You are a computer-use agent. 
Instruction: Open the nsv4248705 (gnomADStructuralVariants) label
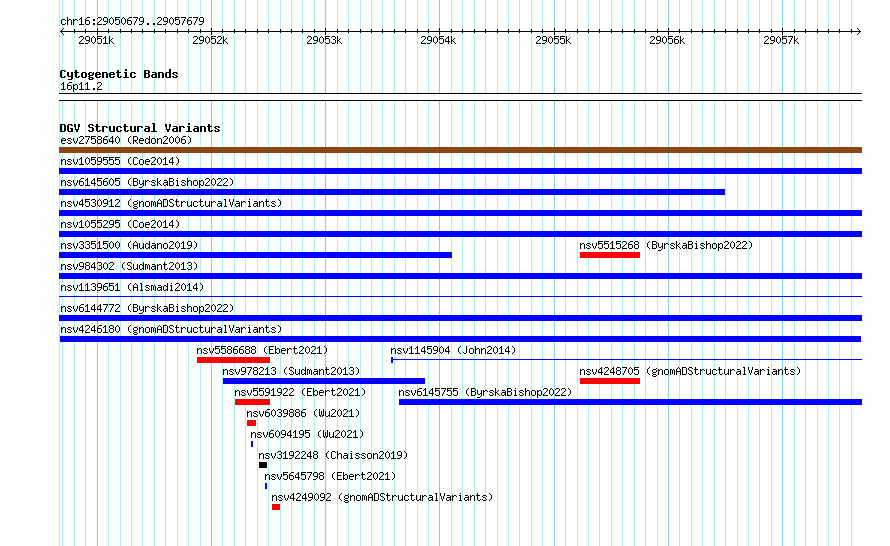point(690,371)
